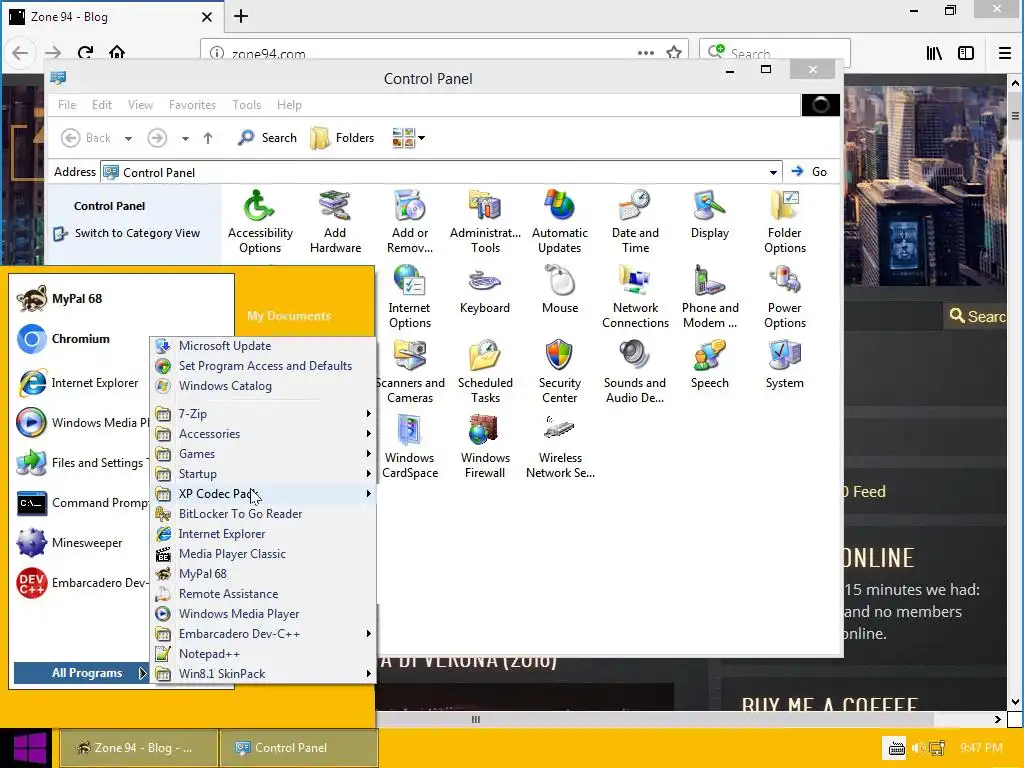Expand the 7-Zip program folder

[x=264, y=413]
